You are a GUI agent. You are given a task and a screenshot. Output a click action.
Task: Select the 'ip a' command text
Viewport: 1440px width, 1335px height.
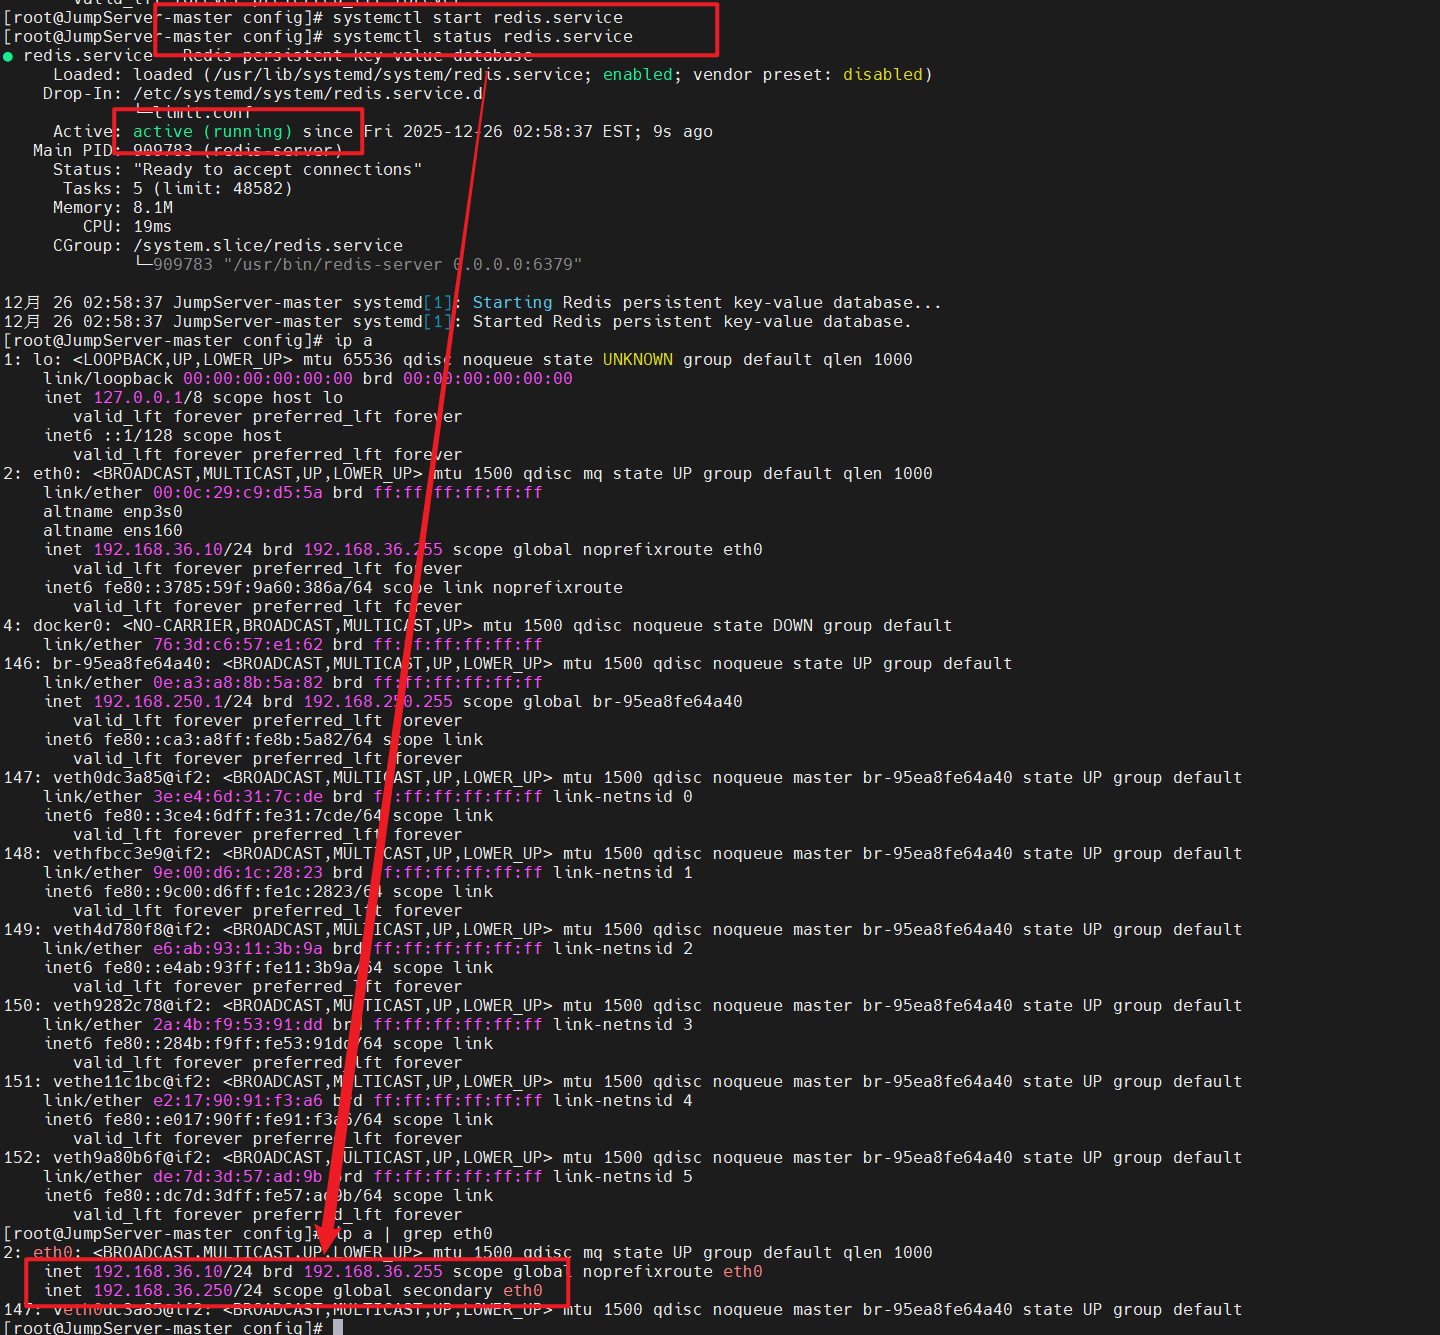(x=349, y=340)
